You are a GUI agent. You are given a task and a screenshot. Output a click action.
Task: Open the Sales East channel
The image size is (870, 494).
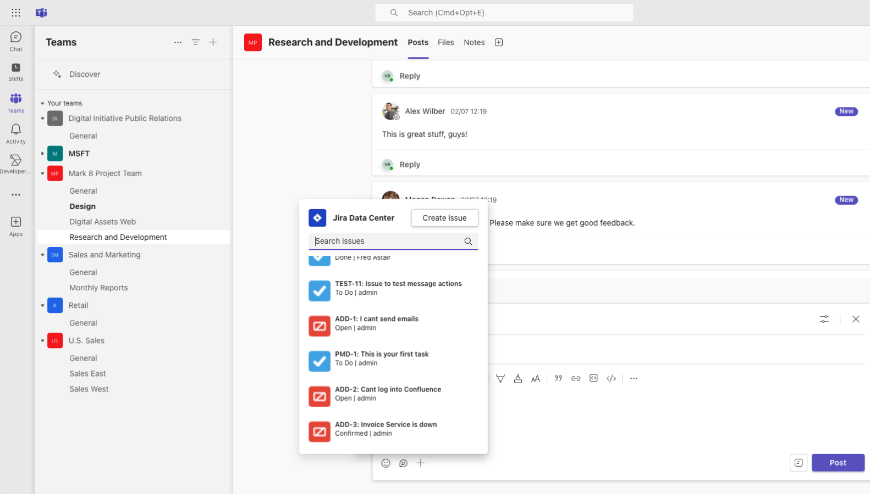[x=88, y=373]
